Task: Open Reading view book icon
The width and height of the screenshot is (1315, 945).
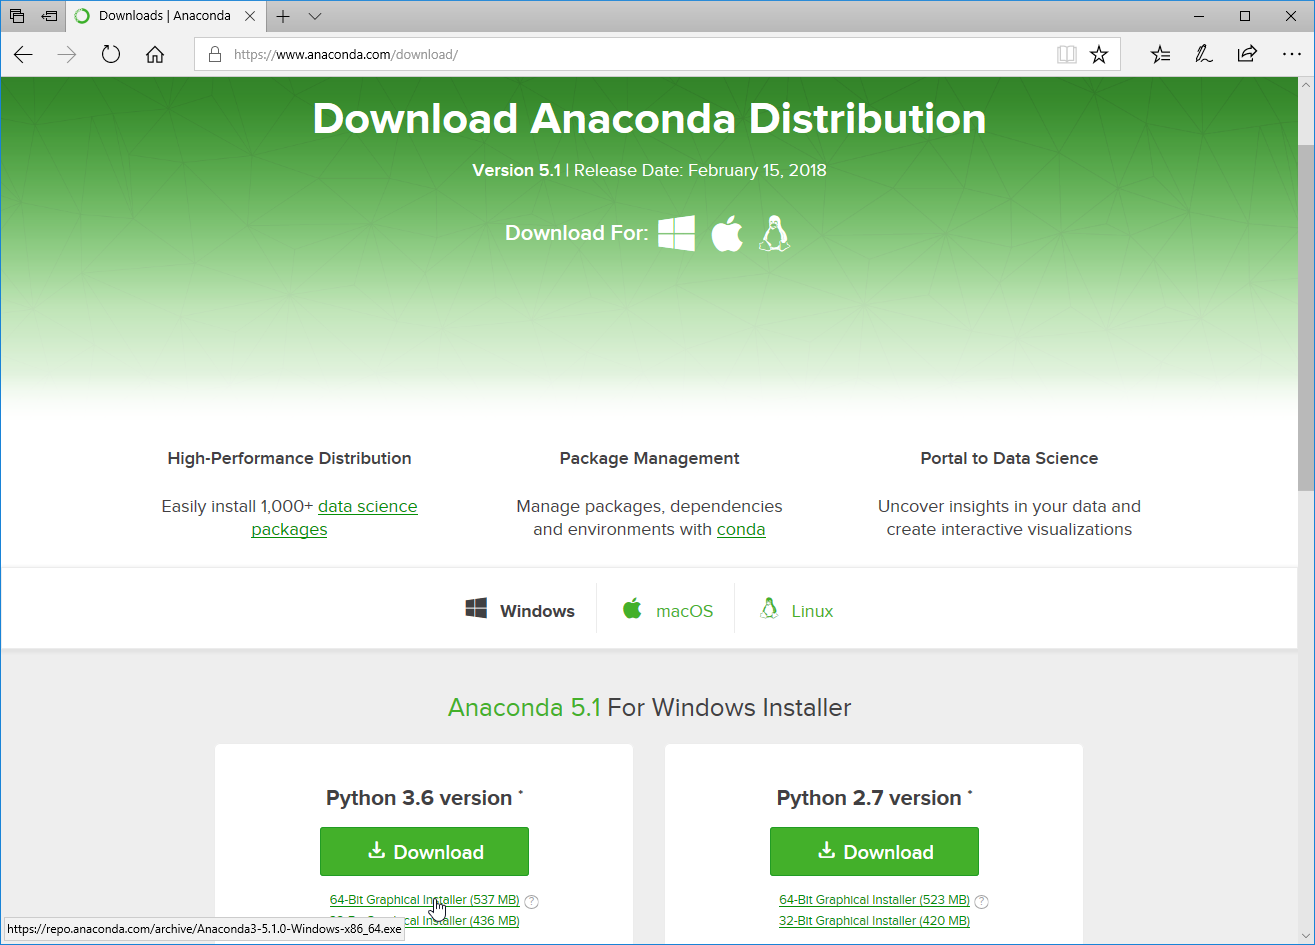Action: (x=1067, y=54)
